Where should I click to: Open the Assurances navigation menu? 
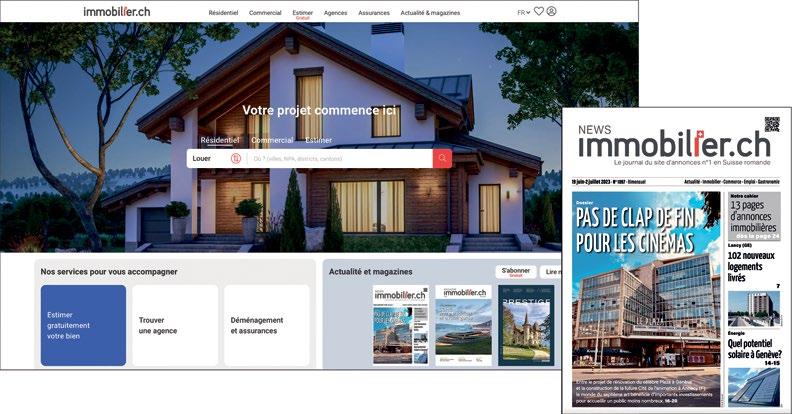(x=374, y=13)
